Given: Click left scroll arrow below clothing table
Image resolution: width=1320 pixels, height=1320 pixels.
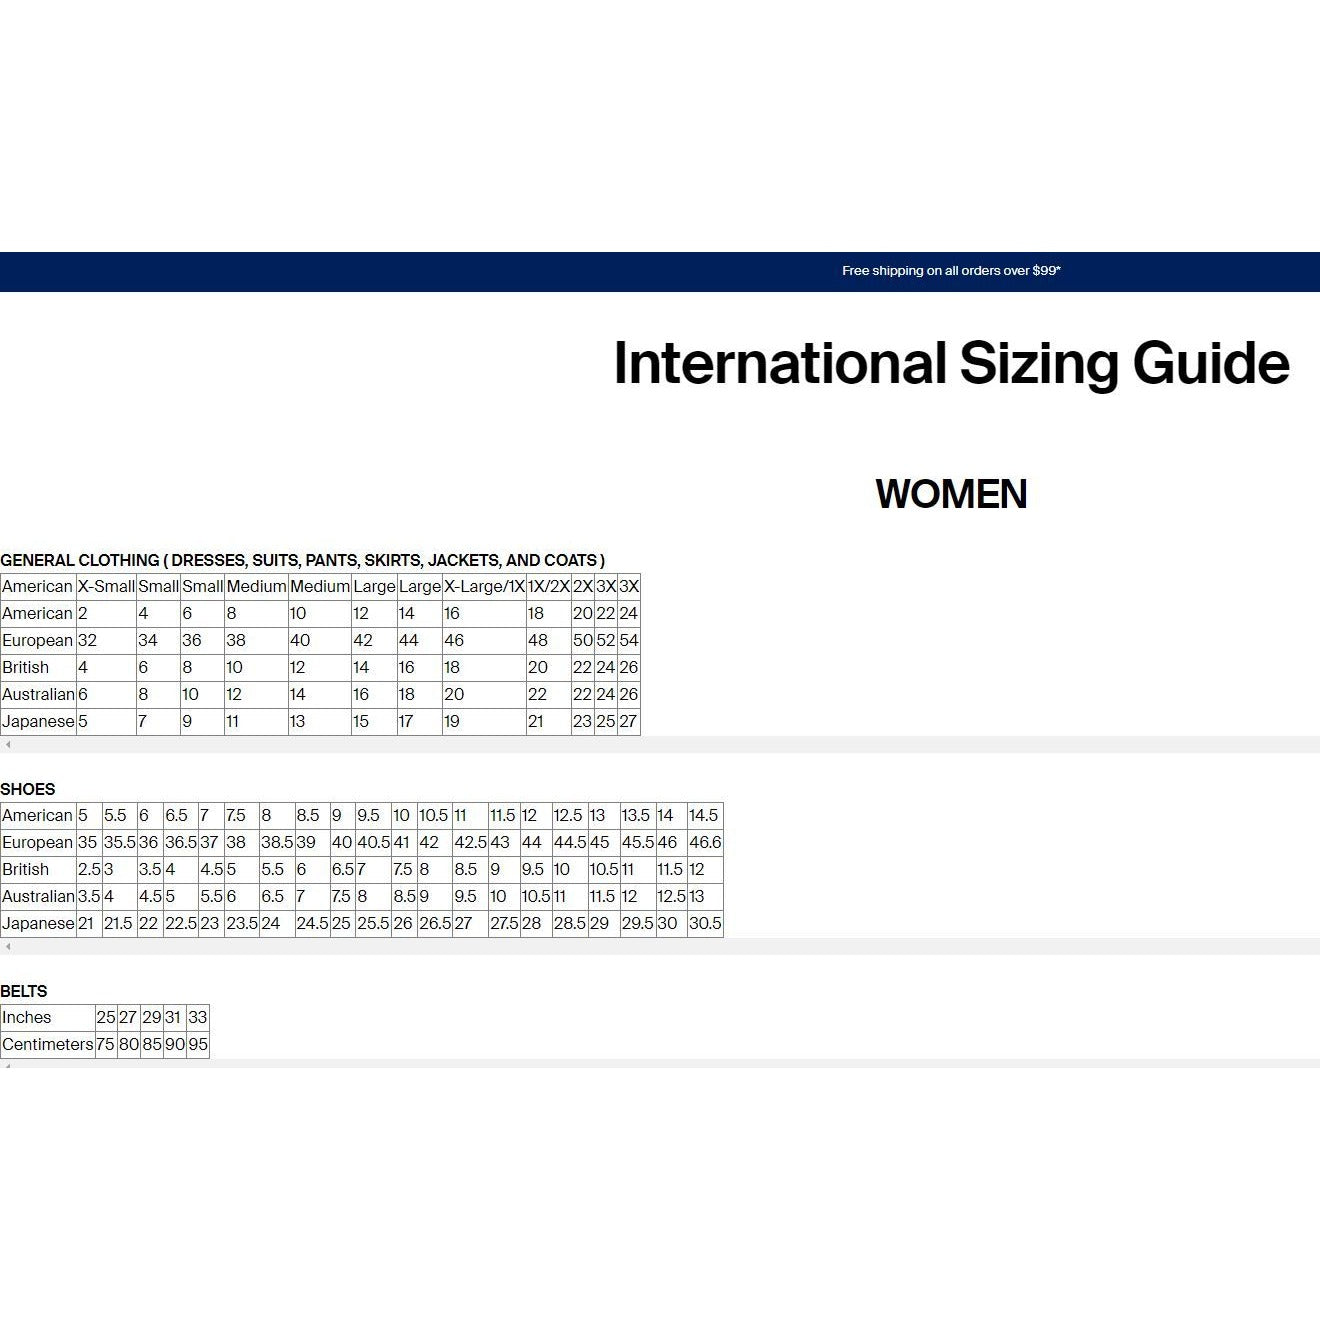Looking at the screenshot, I should coord(8,745).
